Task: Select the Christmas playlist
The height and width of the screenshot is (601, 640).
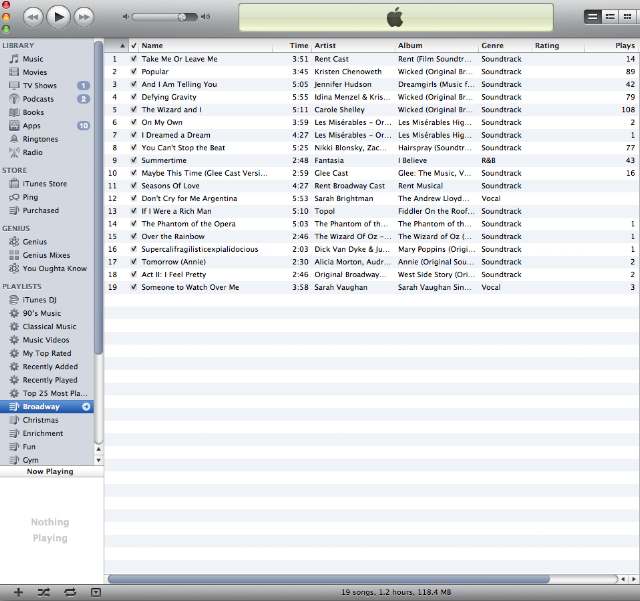Action: point(47,420)
